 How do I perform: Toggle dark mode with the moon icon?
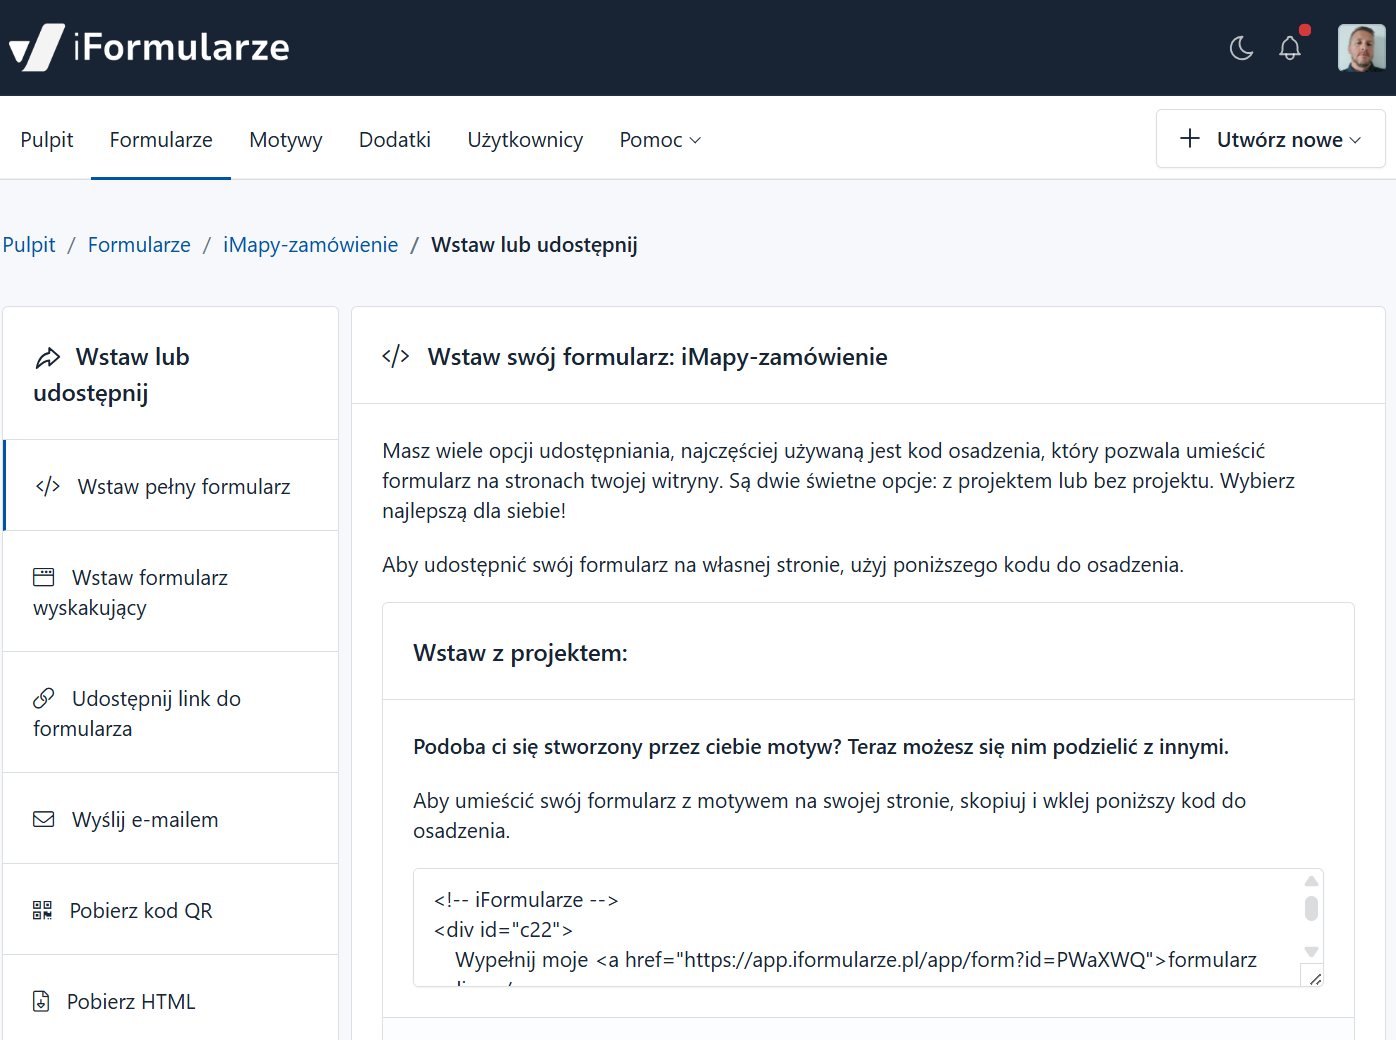(1241, 48)
